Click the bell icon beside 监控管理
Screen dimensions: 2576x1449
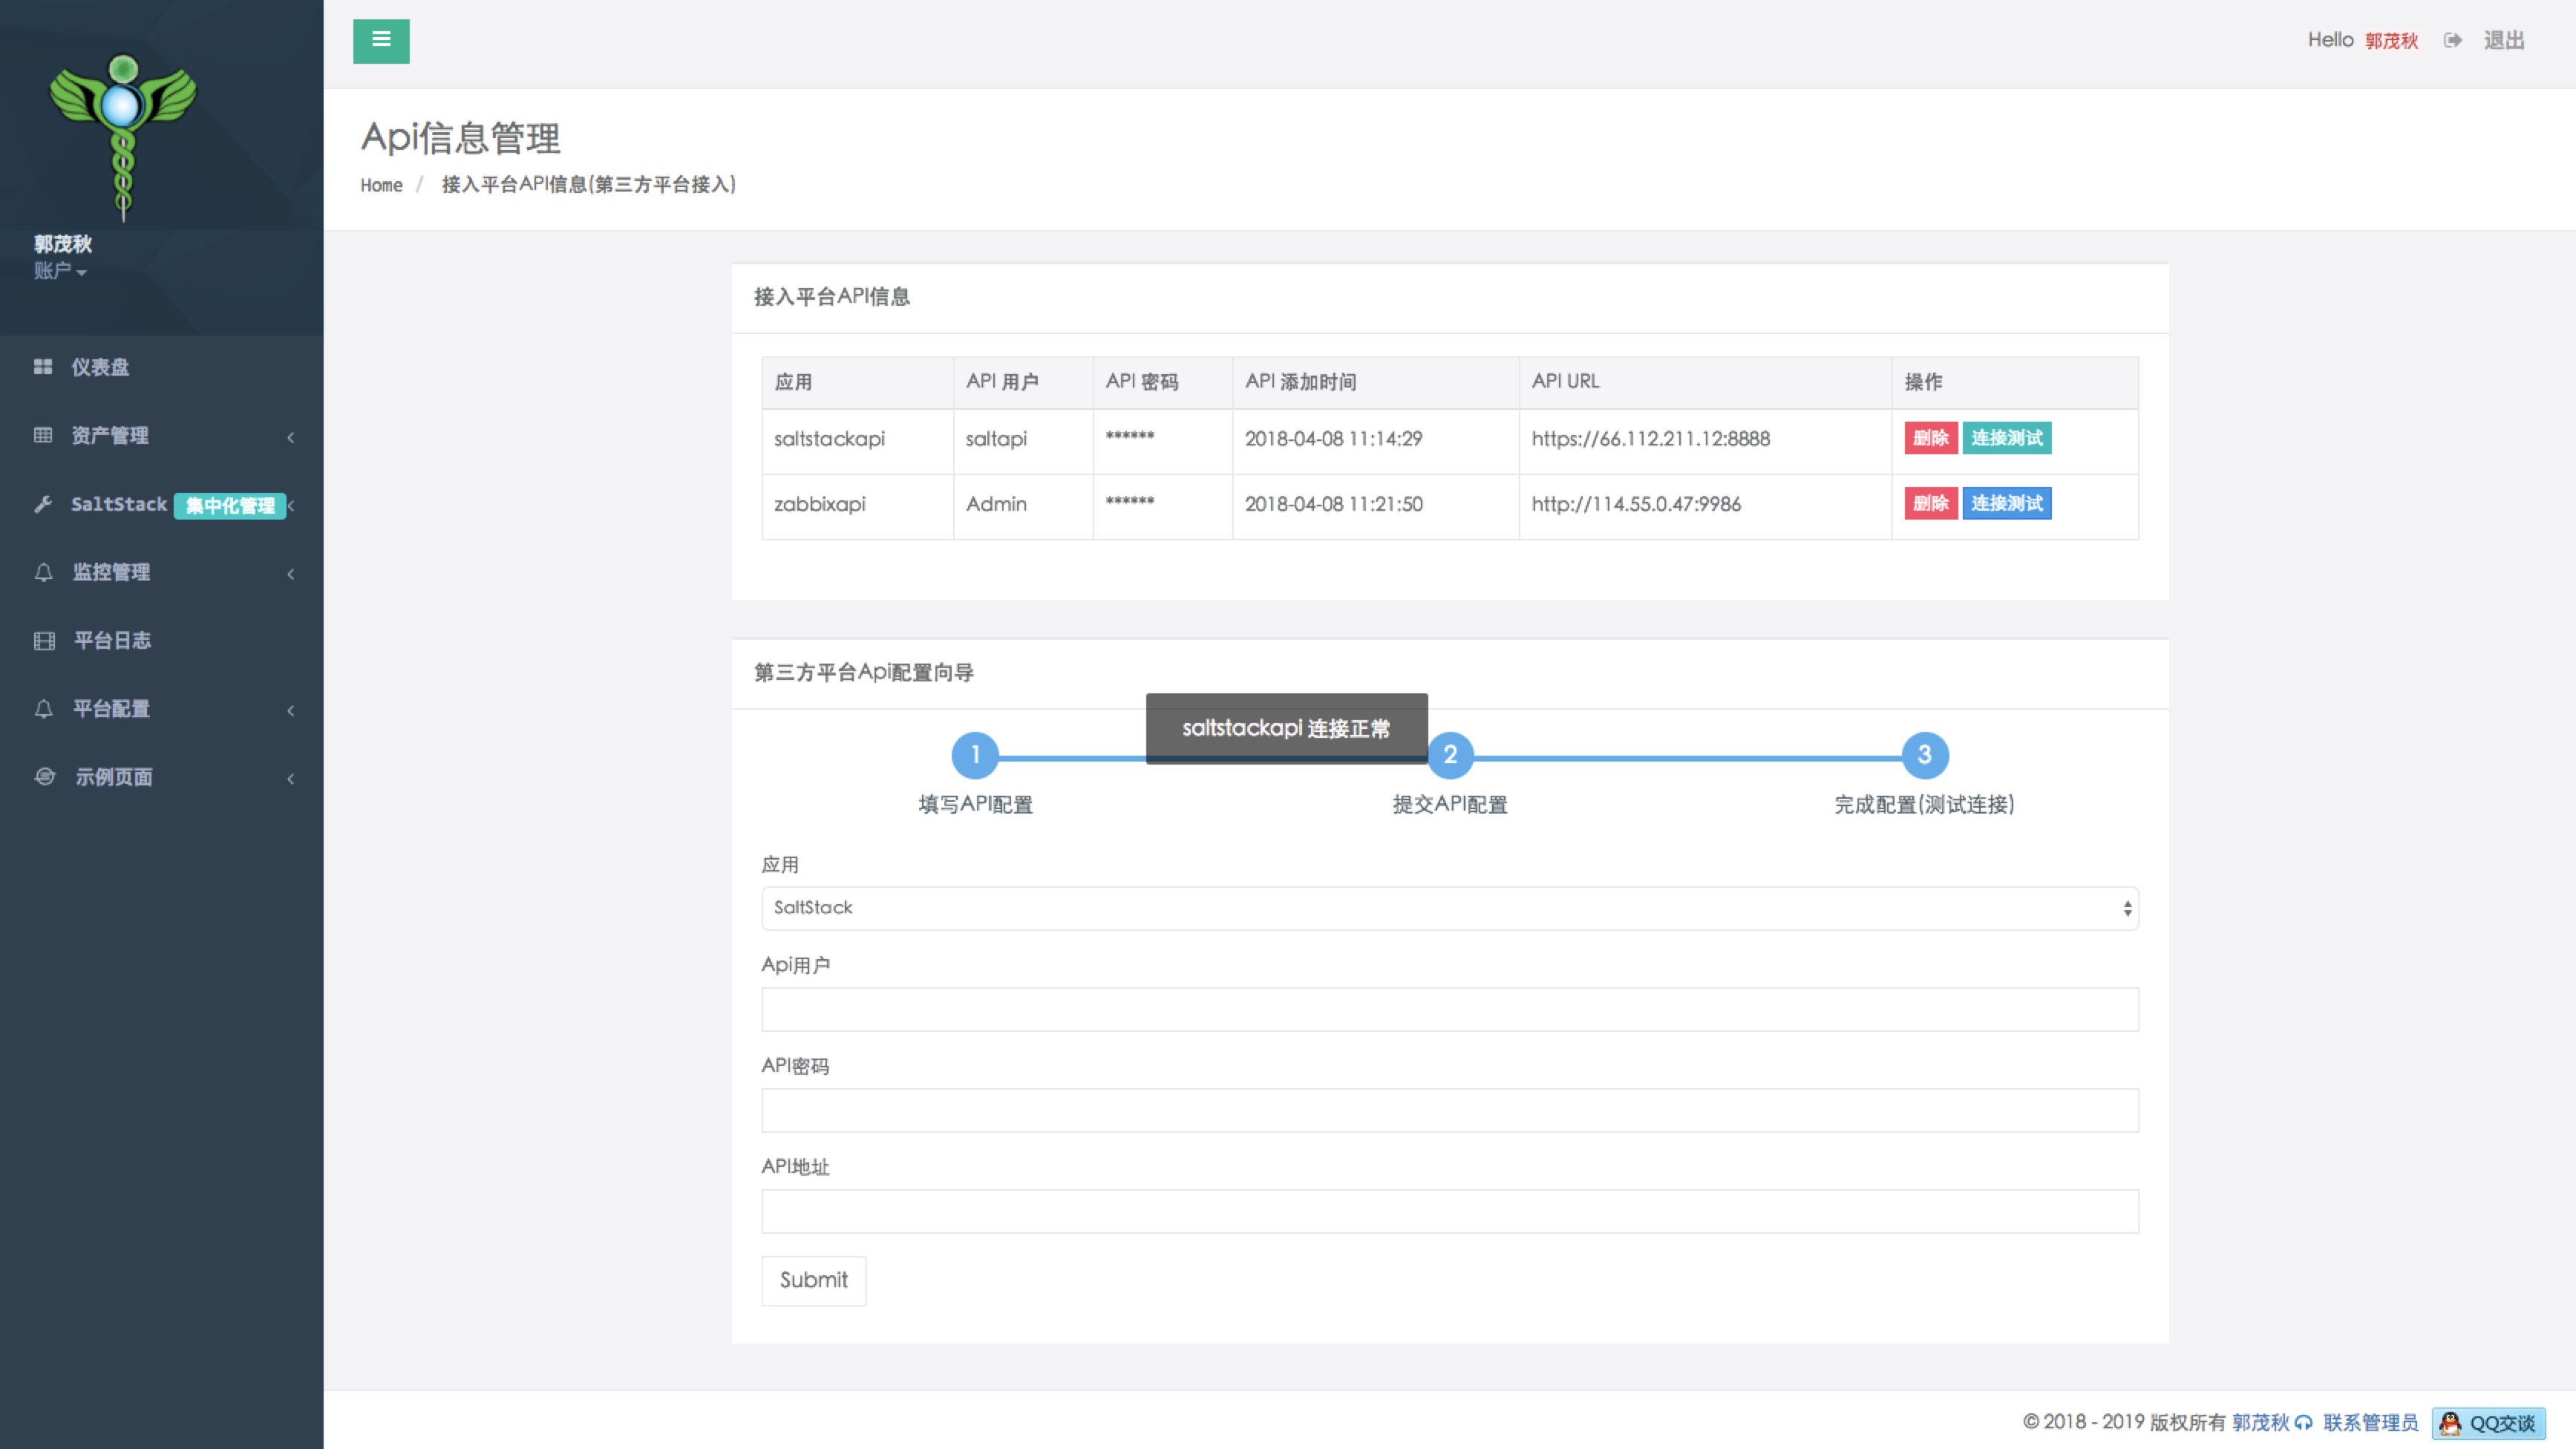click(x=43, y=572)
